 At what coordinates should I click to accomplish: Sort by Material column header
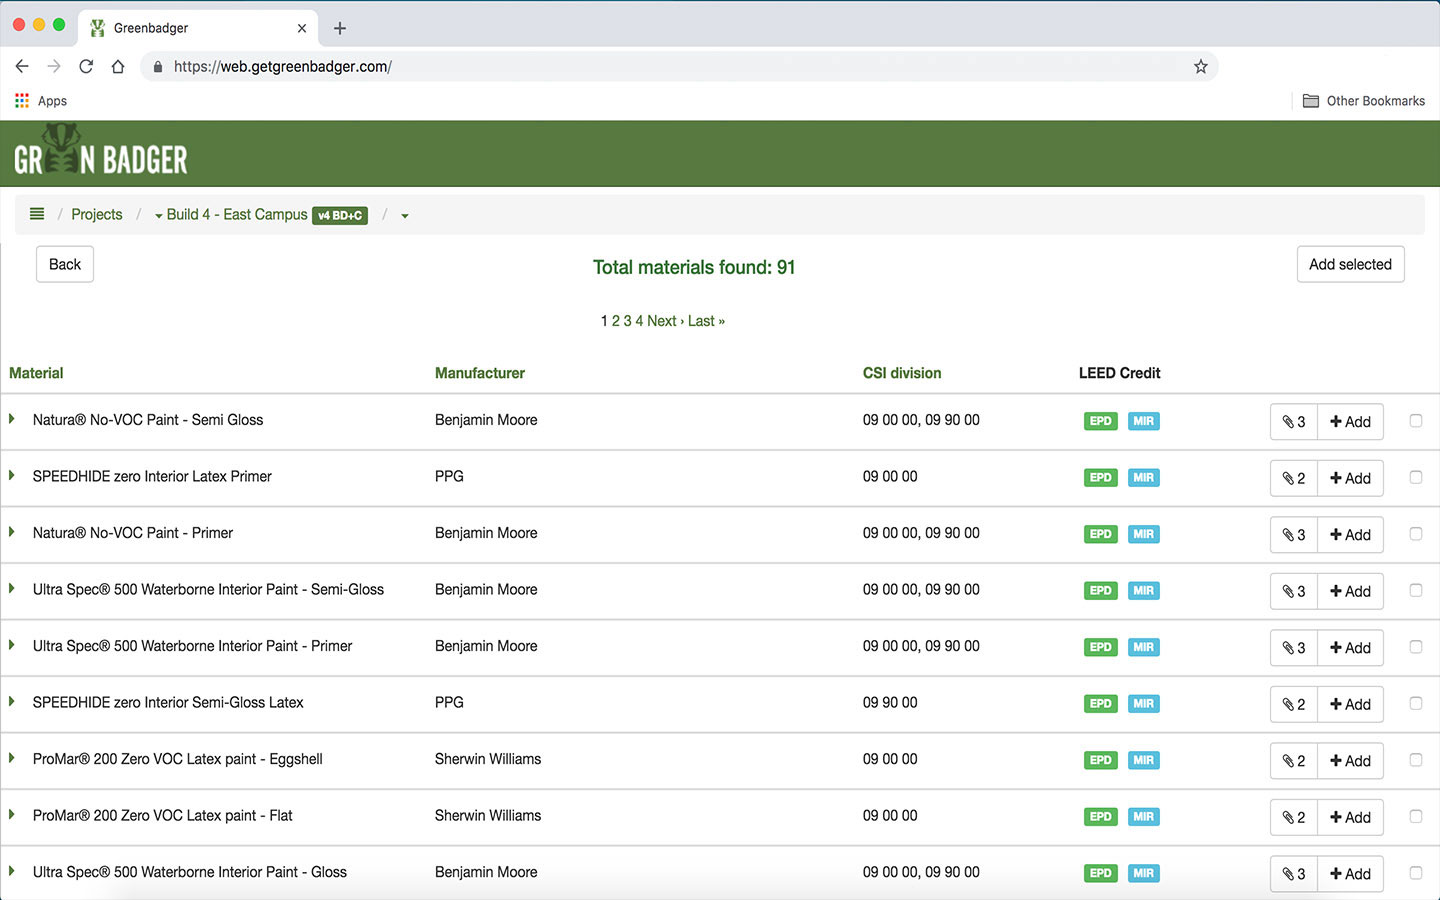click(36, 373)
